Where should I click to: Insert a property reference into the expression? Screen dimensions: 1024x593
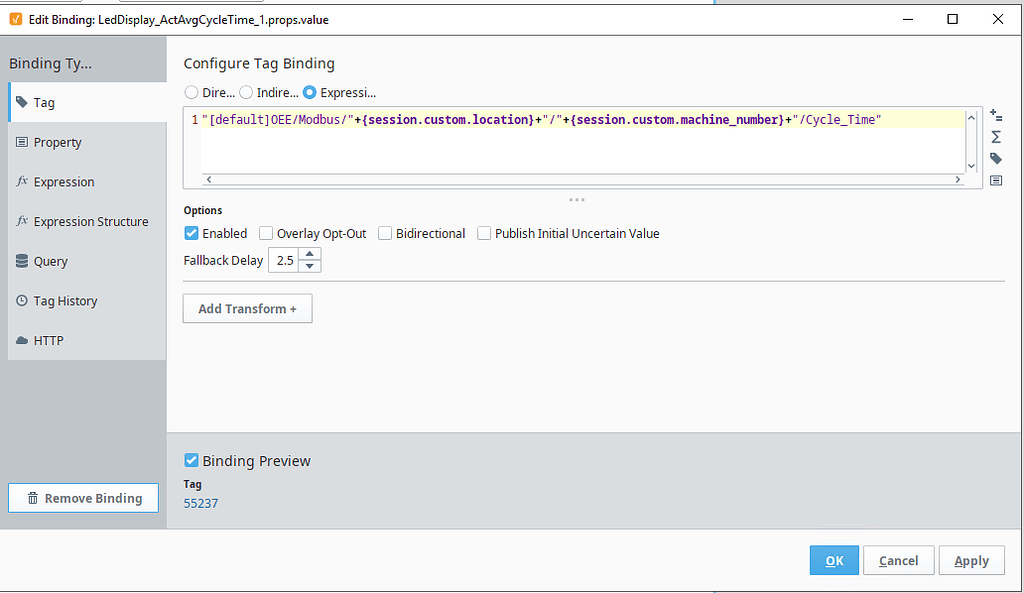[996, 114]
